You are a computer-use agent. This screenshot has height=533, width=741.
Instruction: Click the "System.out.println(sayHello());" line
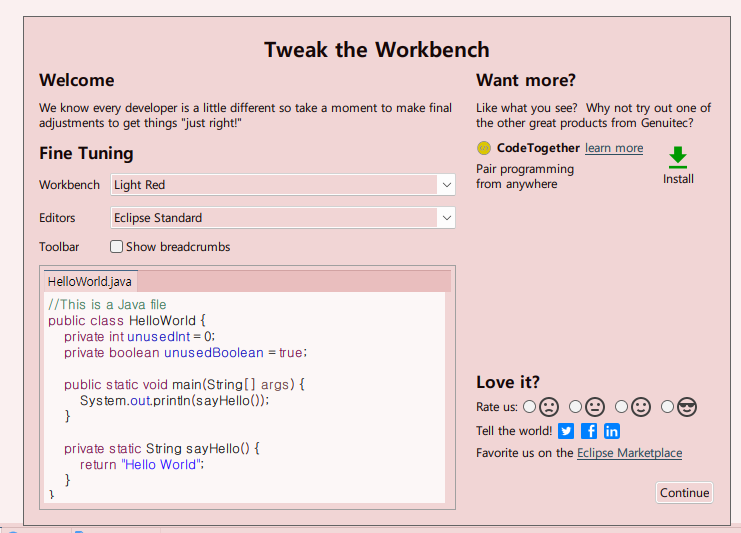coord(174,400)
